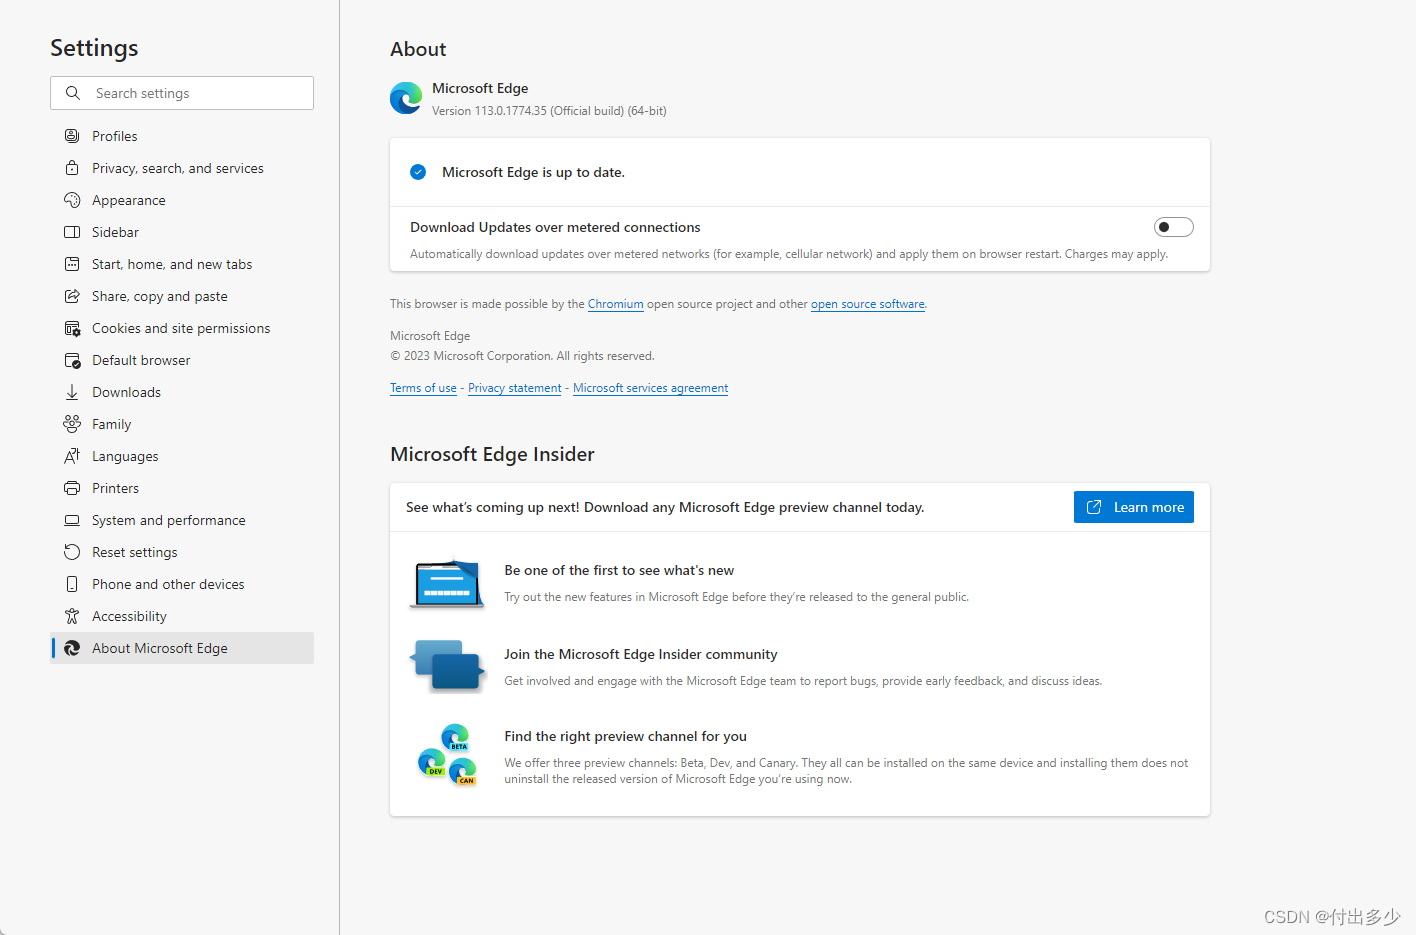Click the Start, home, and new tabs icon
Image resolution: width=1416 pixels, height=935 pixels.
coord(72,264)
